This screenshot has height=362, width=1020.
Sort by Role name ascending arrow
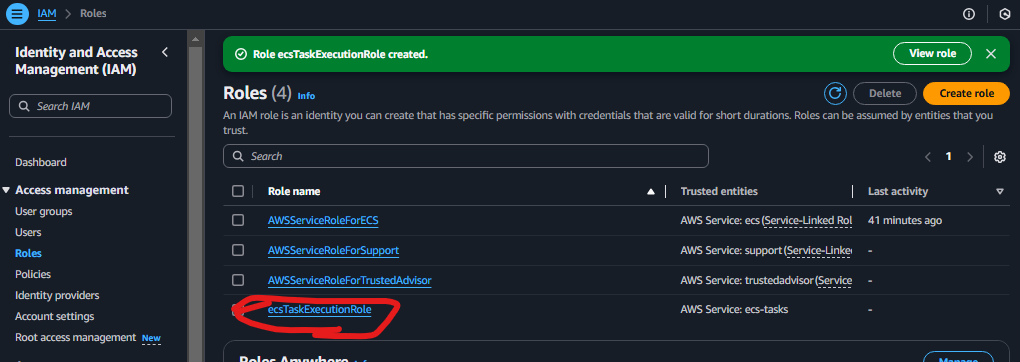[x=651, y=191]
